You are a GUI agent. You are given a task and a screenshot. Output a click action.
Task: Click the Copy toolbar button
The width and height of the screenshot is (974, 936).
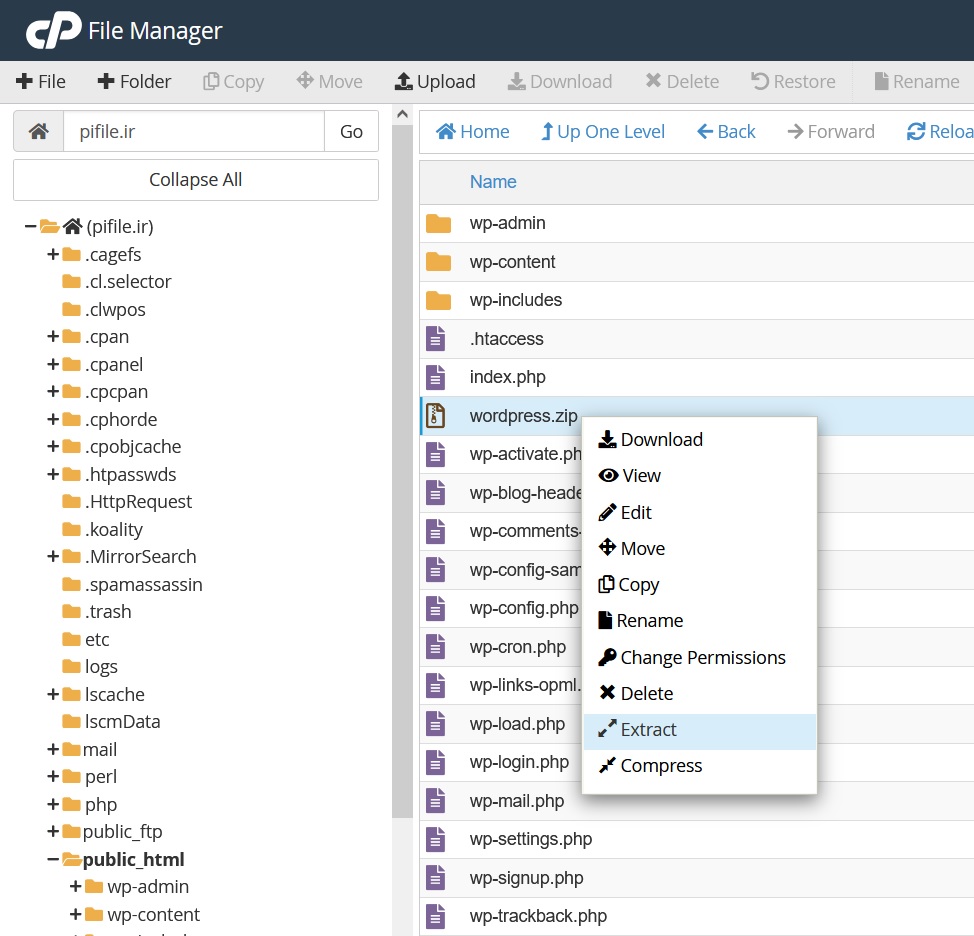point(234,81)
